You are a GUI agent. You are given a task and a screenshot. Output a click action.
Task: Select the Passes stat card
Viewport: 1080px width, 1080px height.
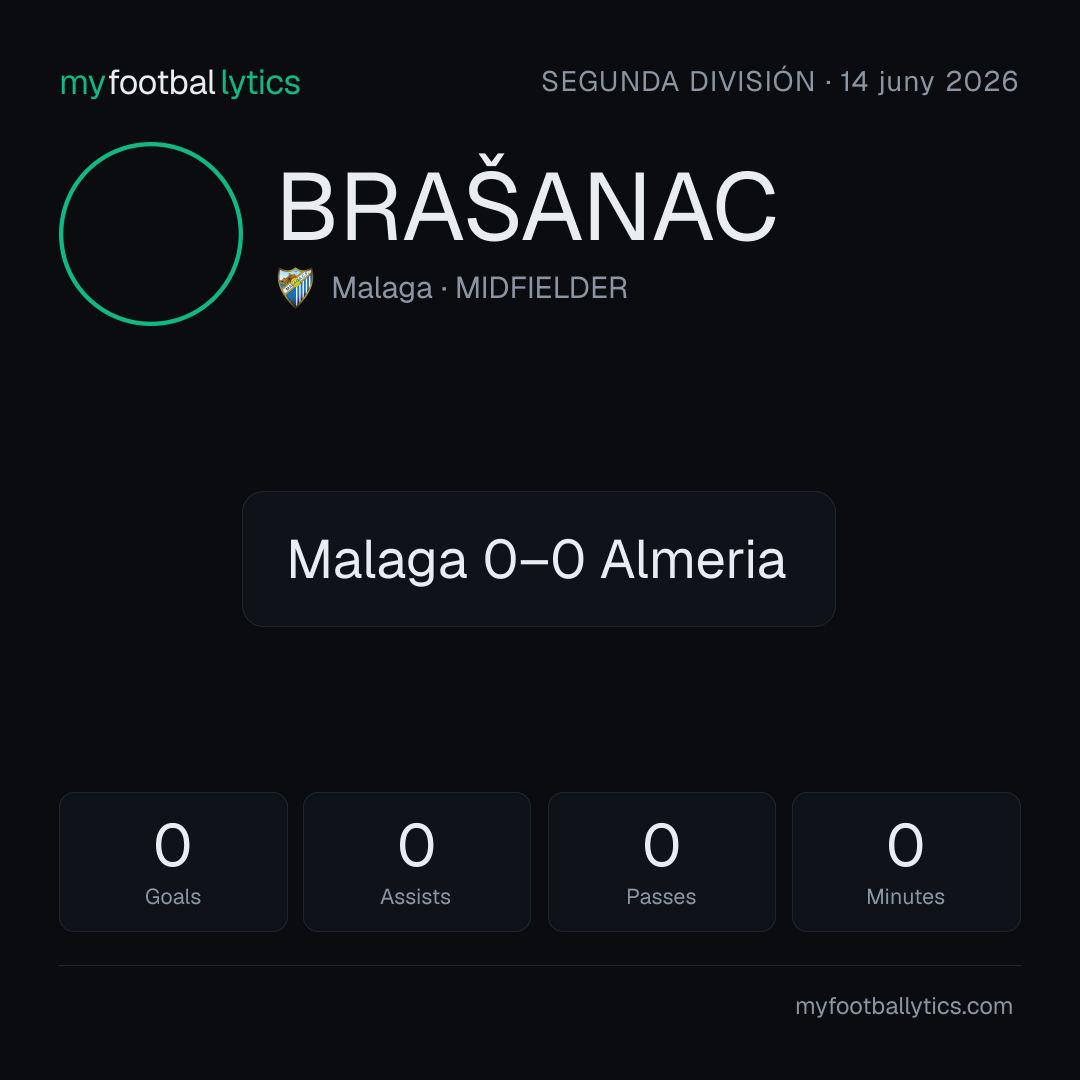click(x=661, y=862)
